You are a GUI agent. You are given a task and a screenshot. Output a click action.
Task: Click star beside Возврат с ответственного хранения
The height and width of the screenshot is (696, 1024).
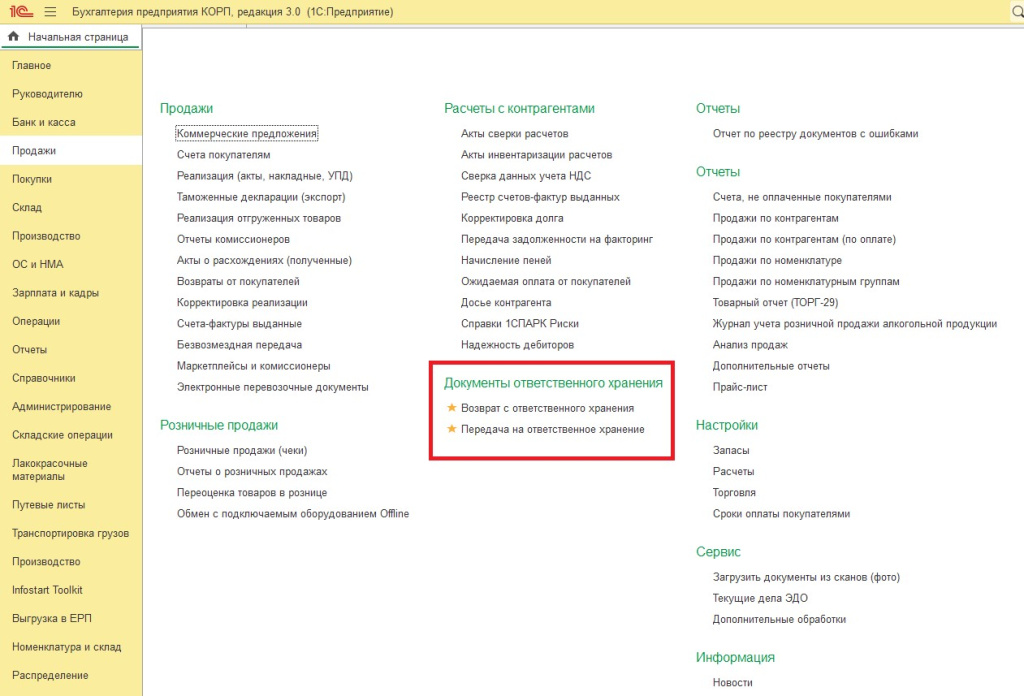(451, 408)
